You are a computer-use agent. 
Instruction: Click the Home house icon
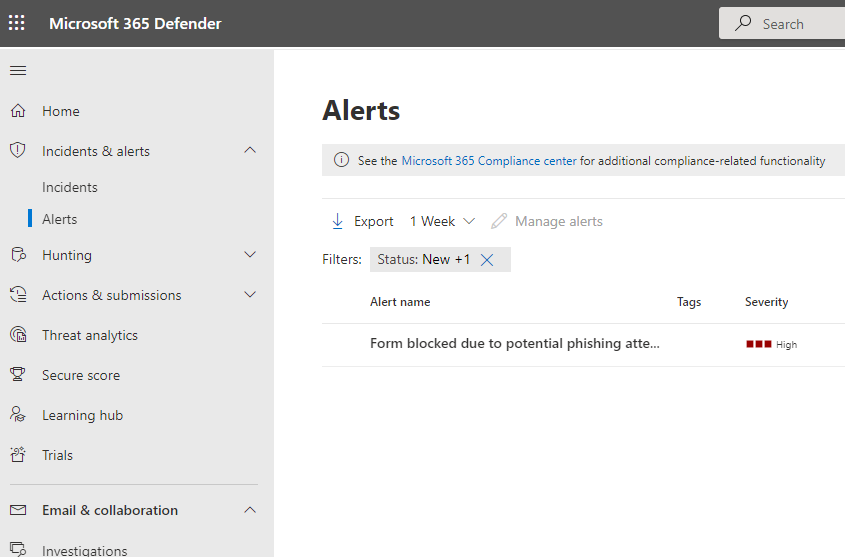[18, 111]
